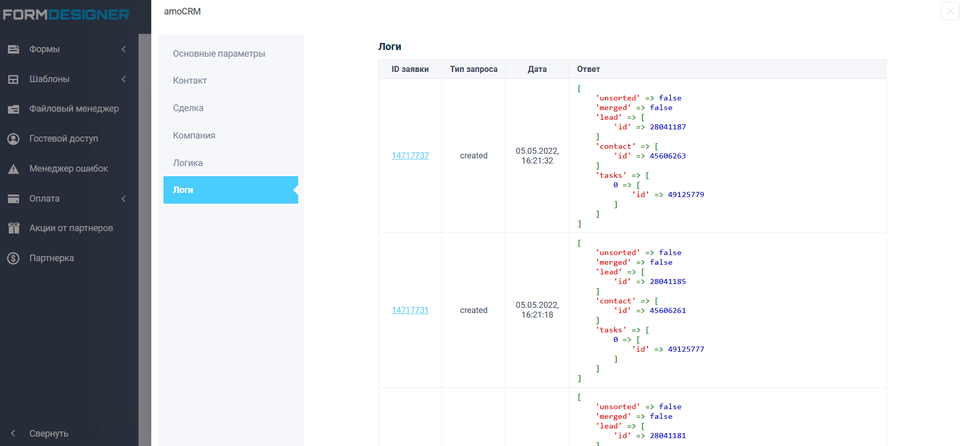Expand the Оплата submenu chevron
The width and height of the screenshot is (960, 446).
(x=123, y=198)
